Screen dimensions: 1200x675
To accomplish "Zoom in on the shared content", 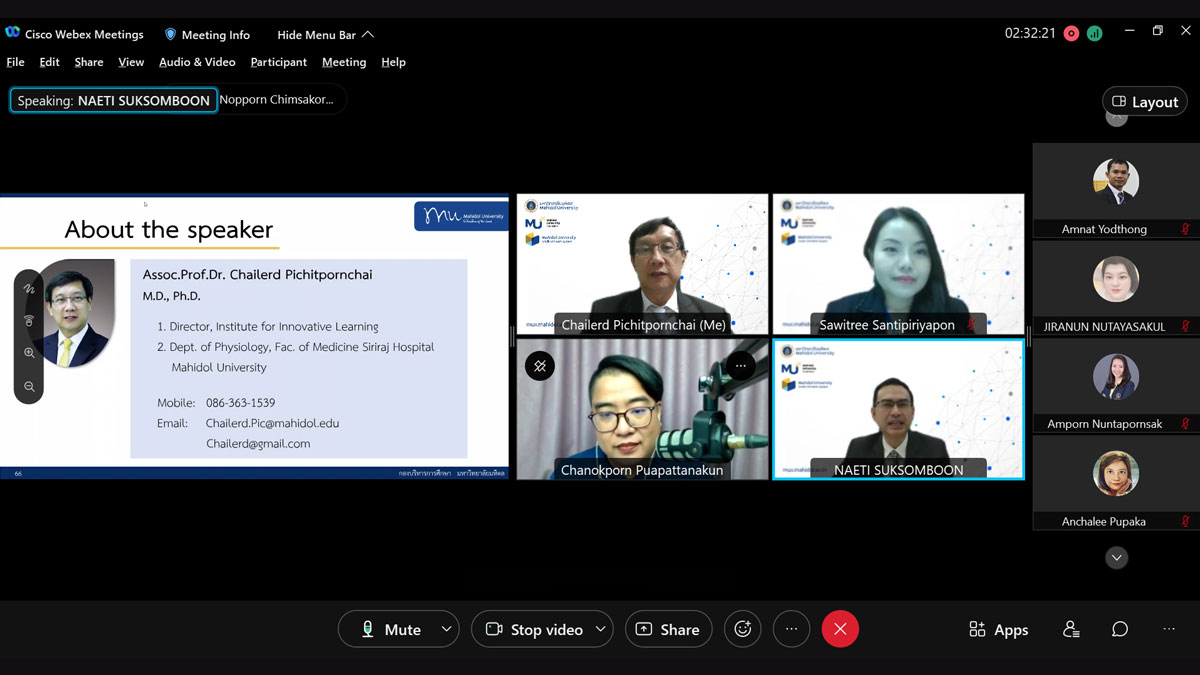I will (x=29, y=353).
